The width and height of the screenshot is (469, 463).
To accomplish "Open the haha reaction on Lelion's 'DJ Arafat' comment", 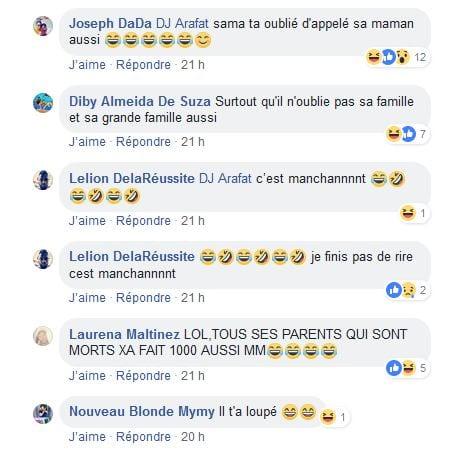I will 413,213.
